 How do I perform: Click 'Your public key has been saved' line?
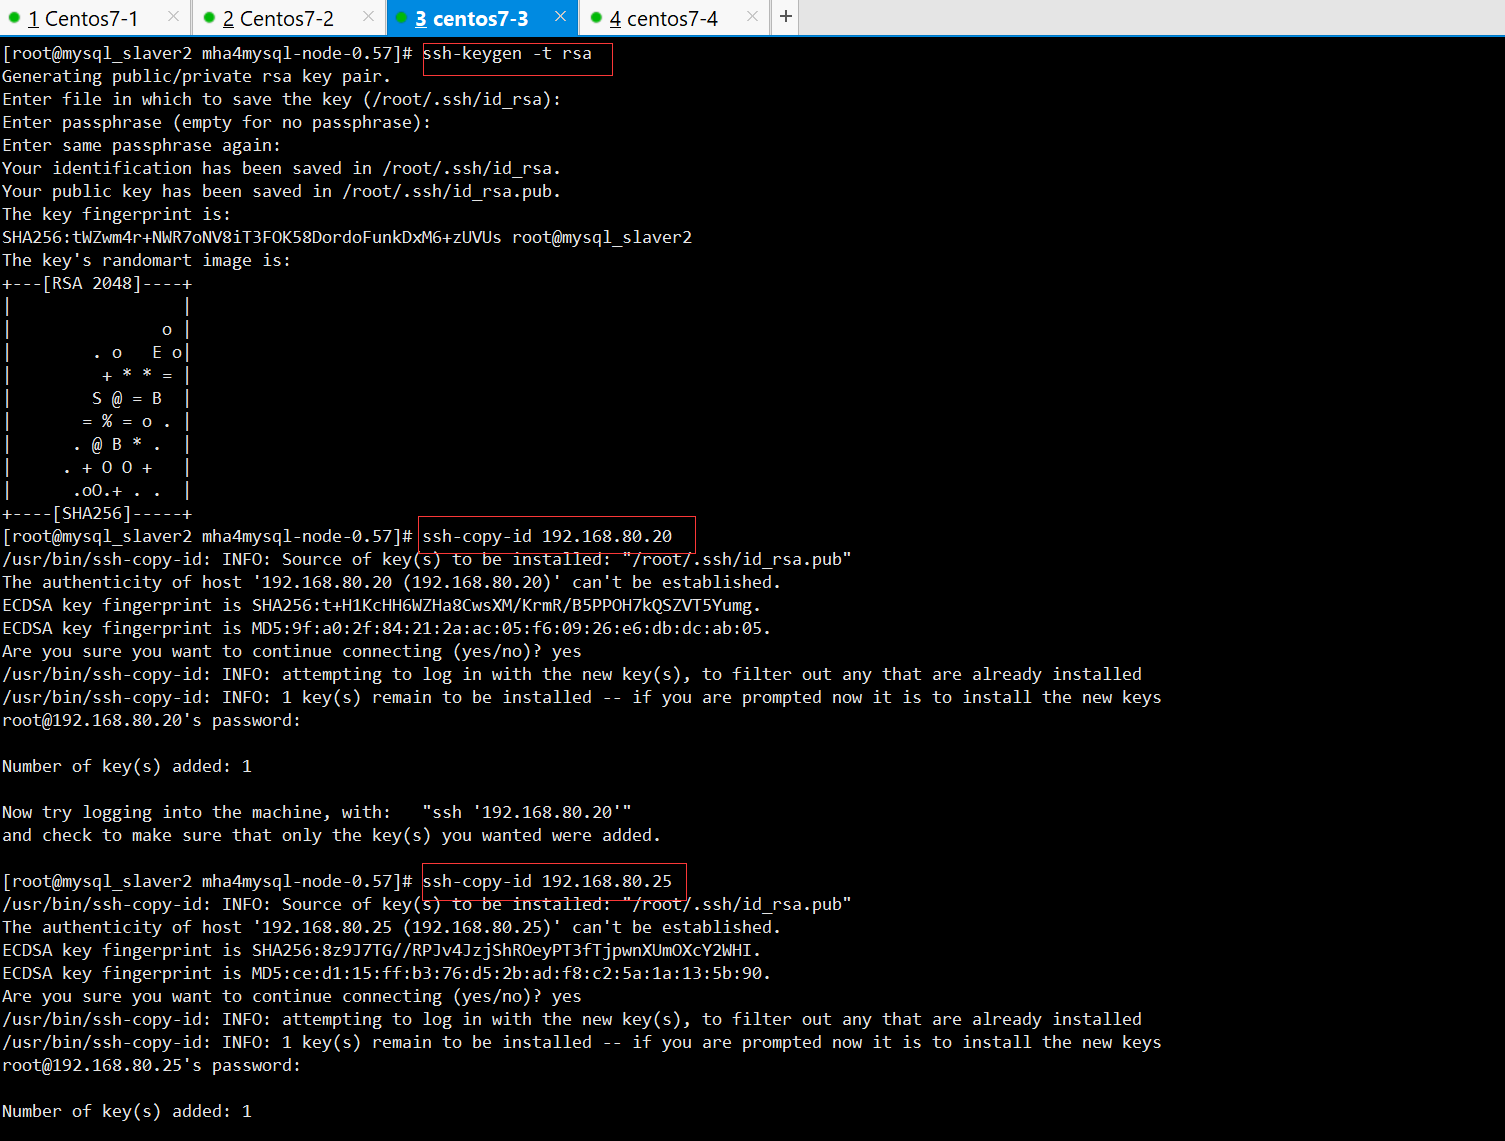(x=281, y=192)
